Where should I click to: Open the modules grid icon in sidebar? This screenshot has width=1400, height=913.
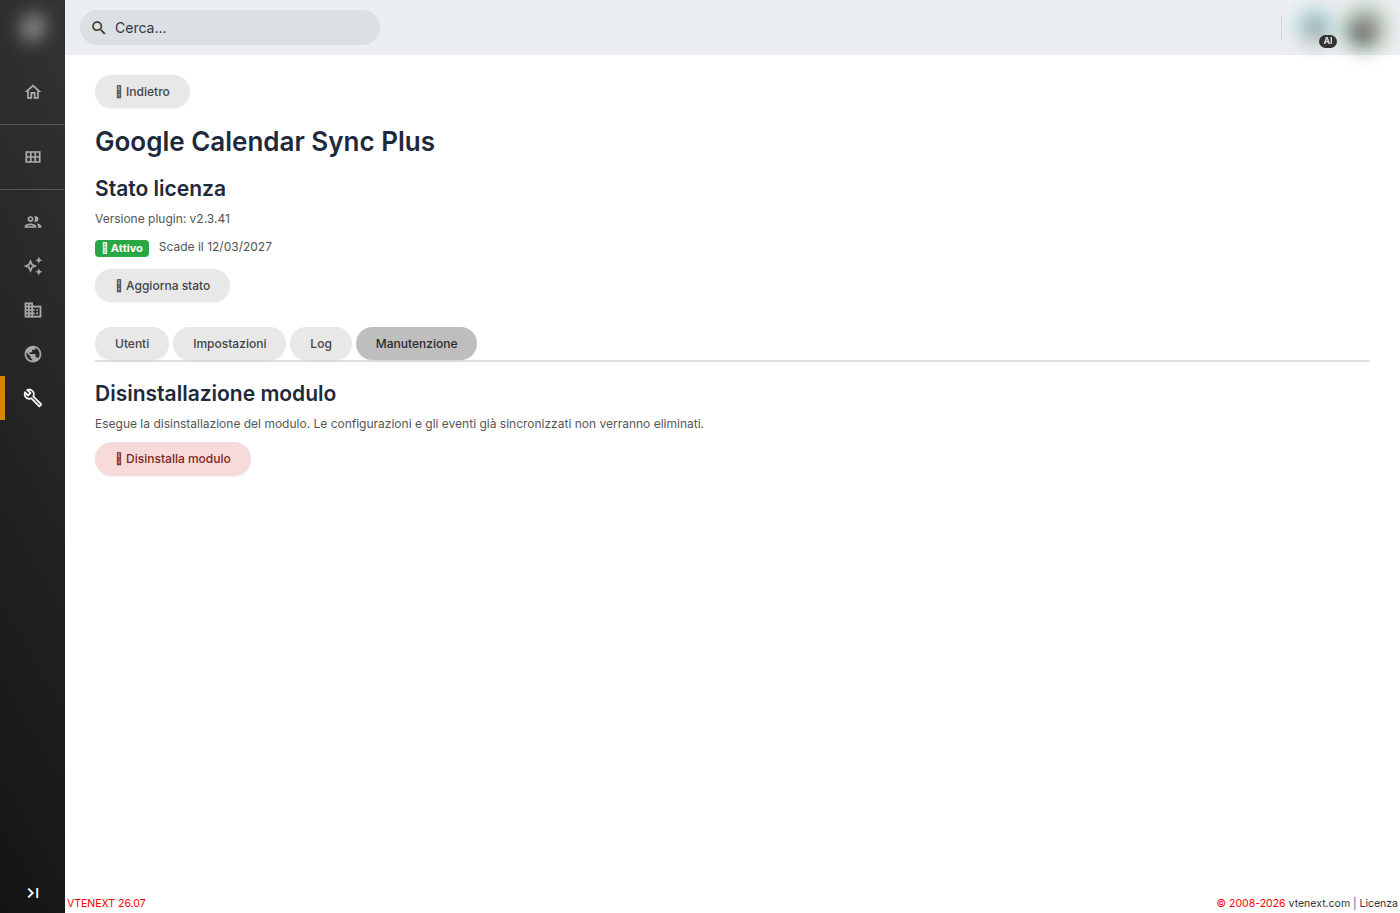[33, 157]
